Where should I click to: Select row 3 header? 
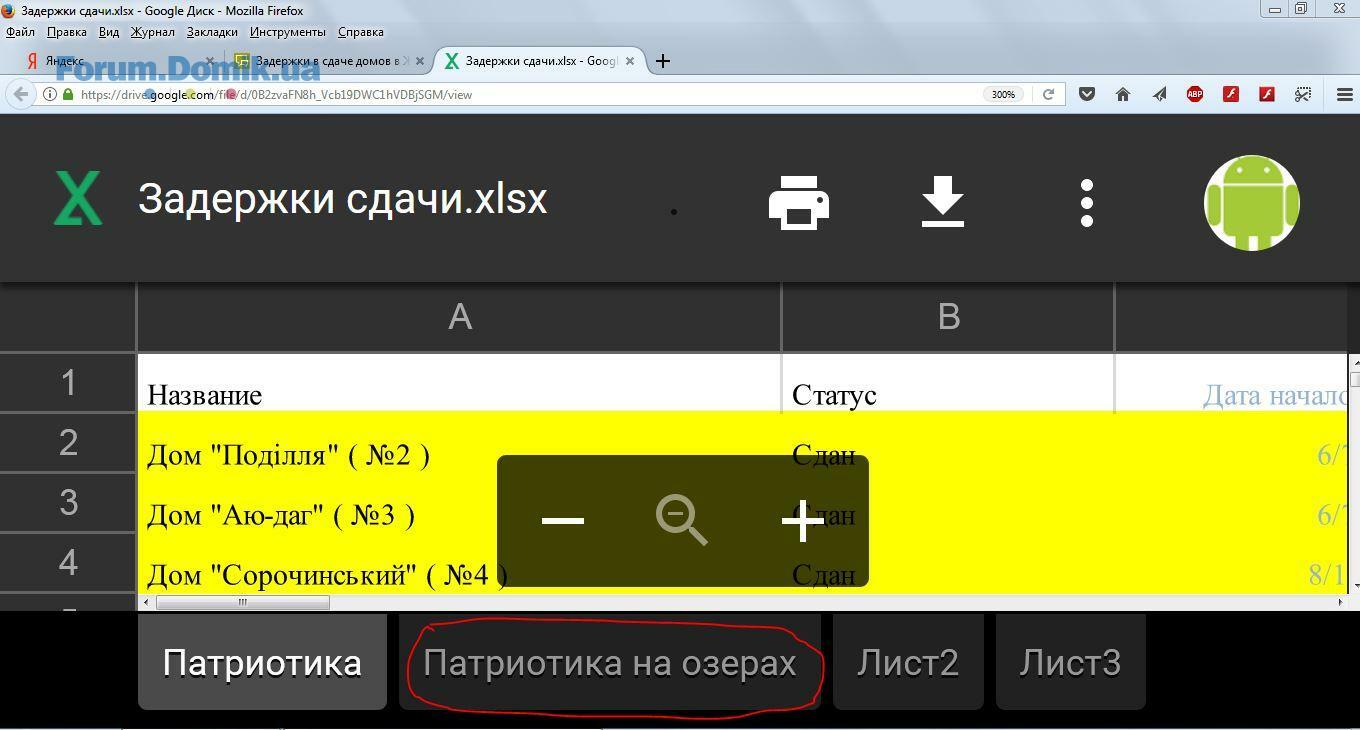pyautogui.click(x=68, y=502)
